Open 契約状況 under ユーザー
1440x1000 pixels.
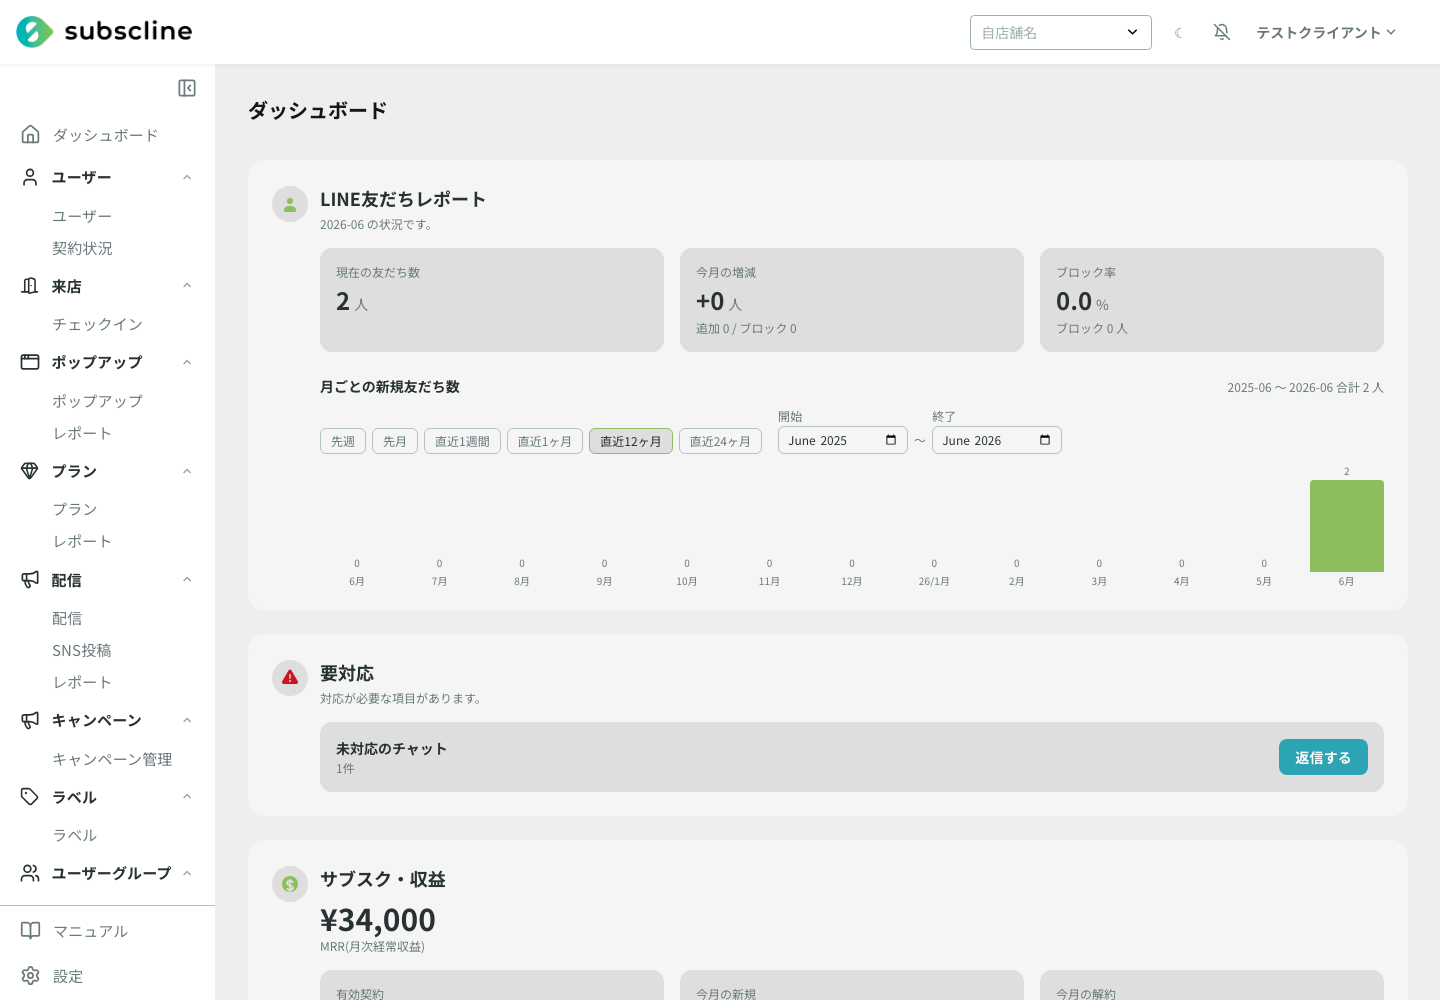tap(82, 248)
